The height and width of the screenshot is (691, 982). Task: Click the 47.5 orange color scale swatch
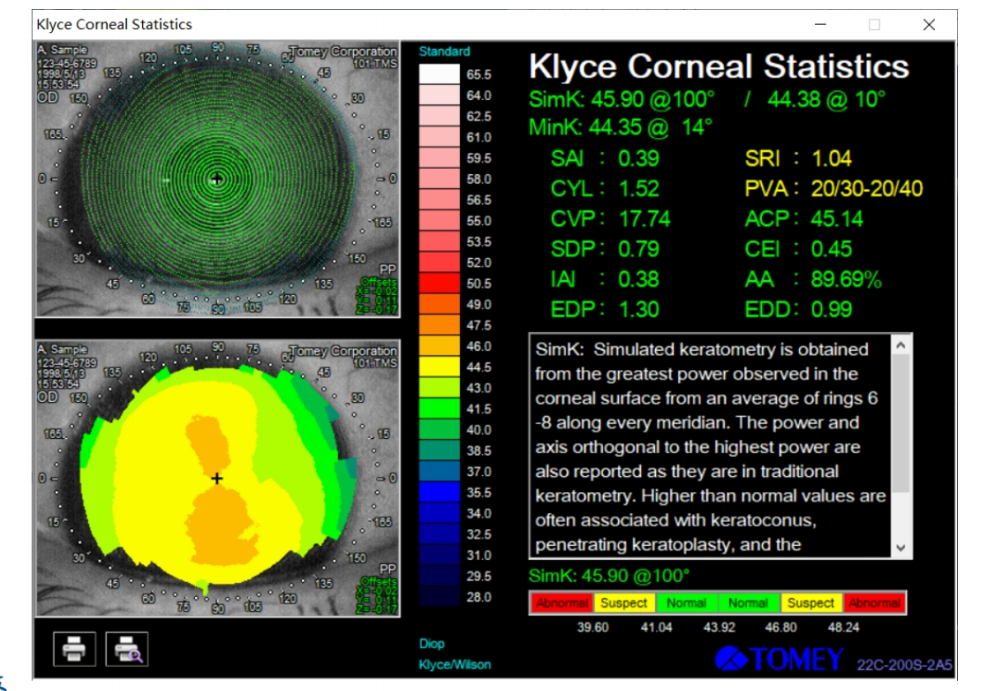439,325
